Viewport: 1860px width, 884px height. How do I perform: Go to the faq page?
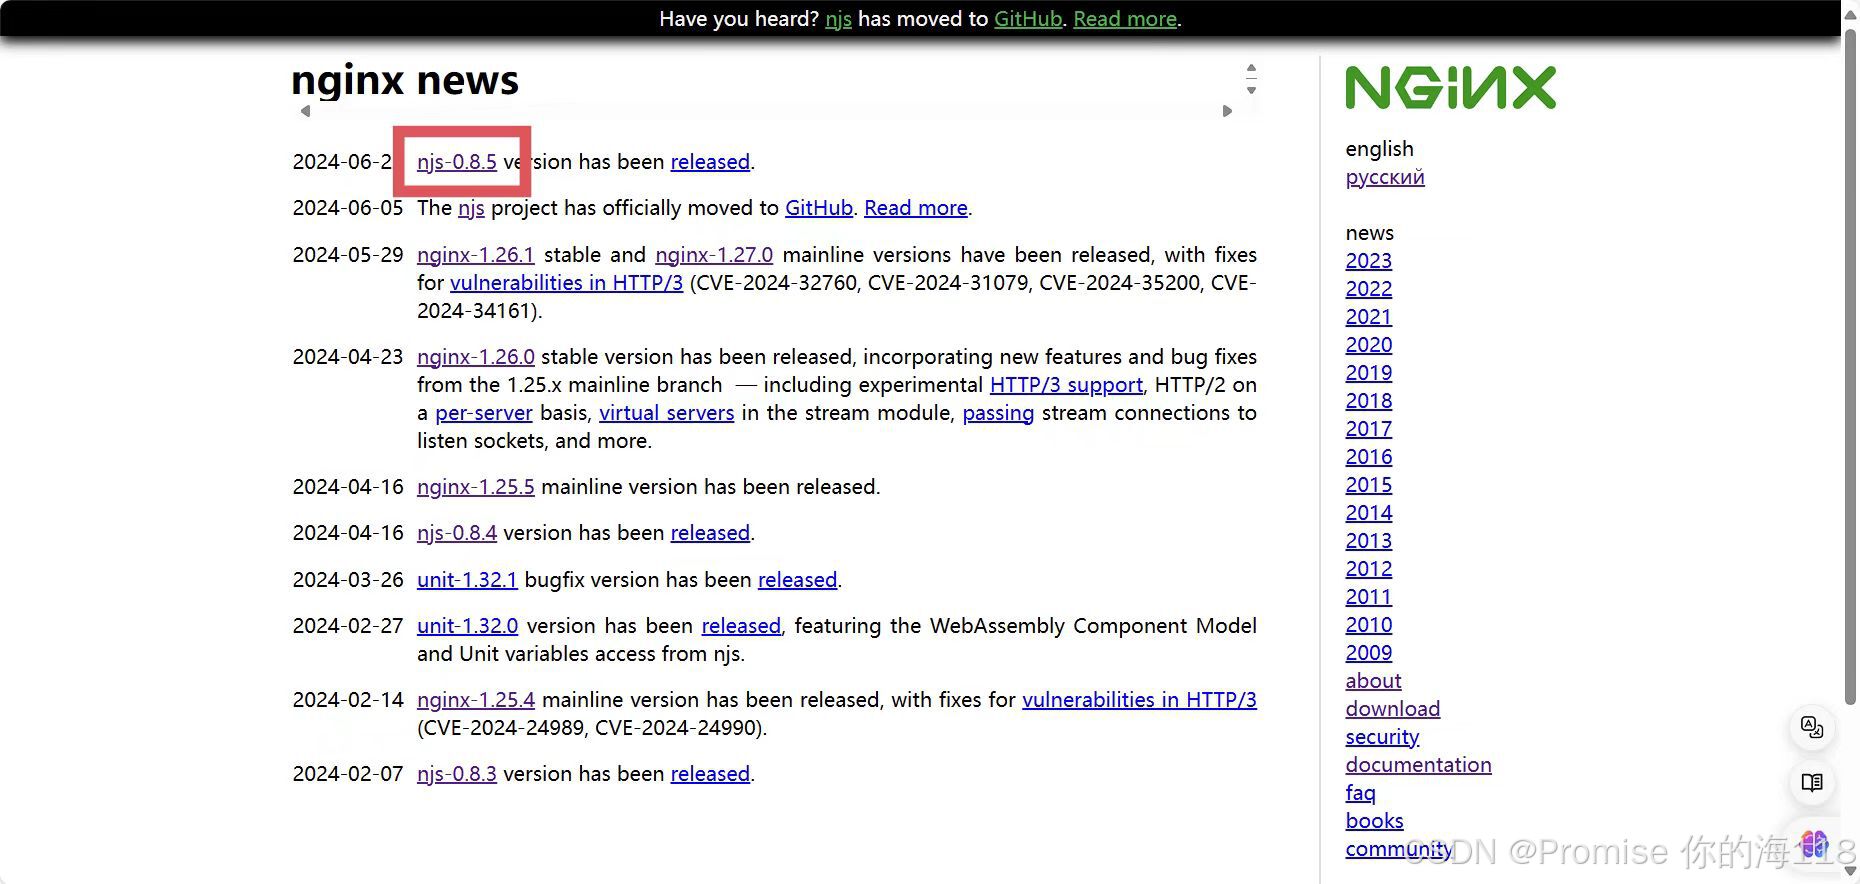(1360, 793)
